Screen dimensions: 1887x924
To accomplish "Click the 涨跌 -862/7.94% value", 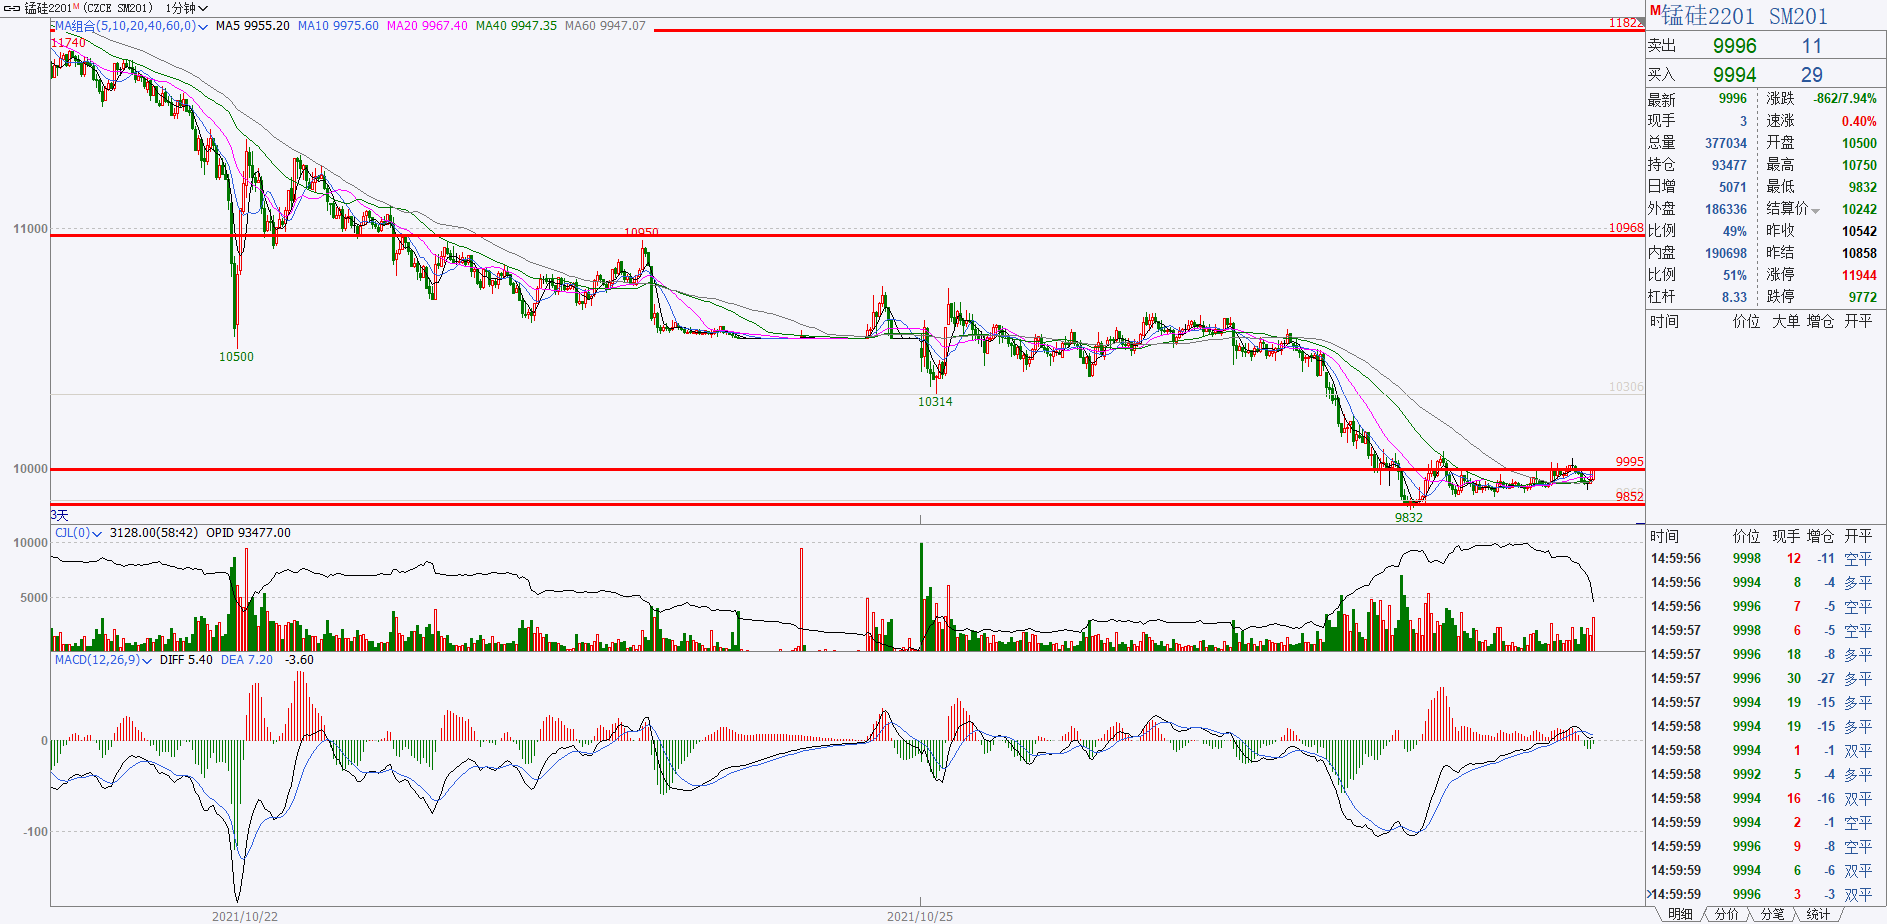I will (x=1845, y=99).
